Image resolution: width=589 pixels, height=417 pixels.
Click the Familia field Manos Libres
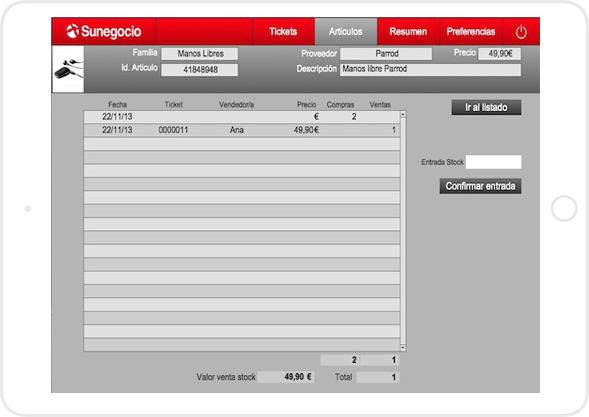[x=199, y=54]
